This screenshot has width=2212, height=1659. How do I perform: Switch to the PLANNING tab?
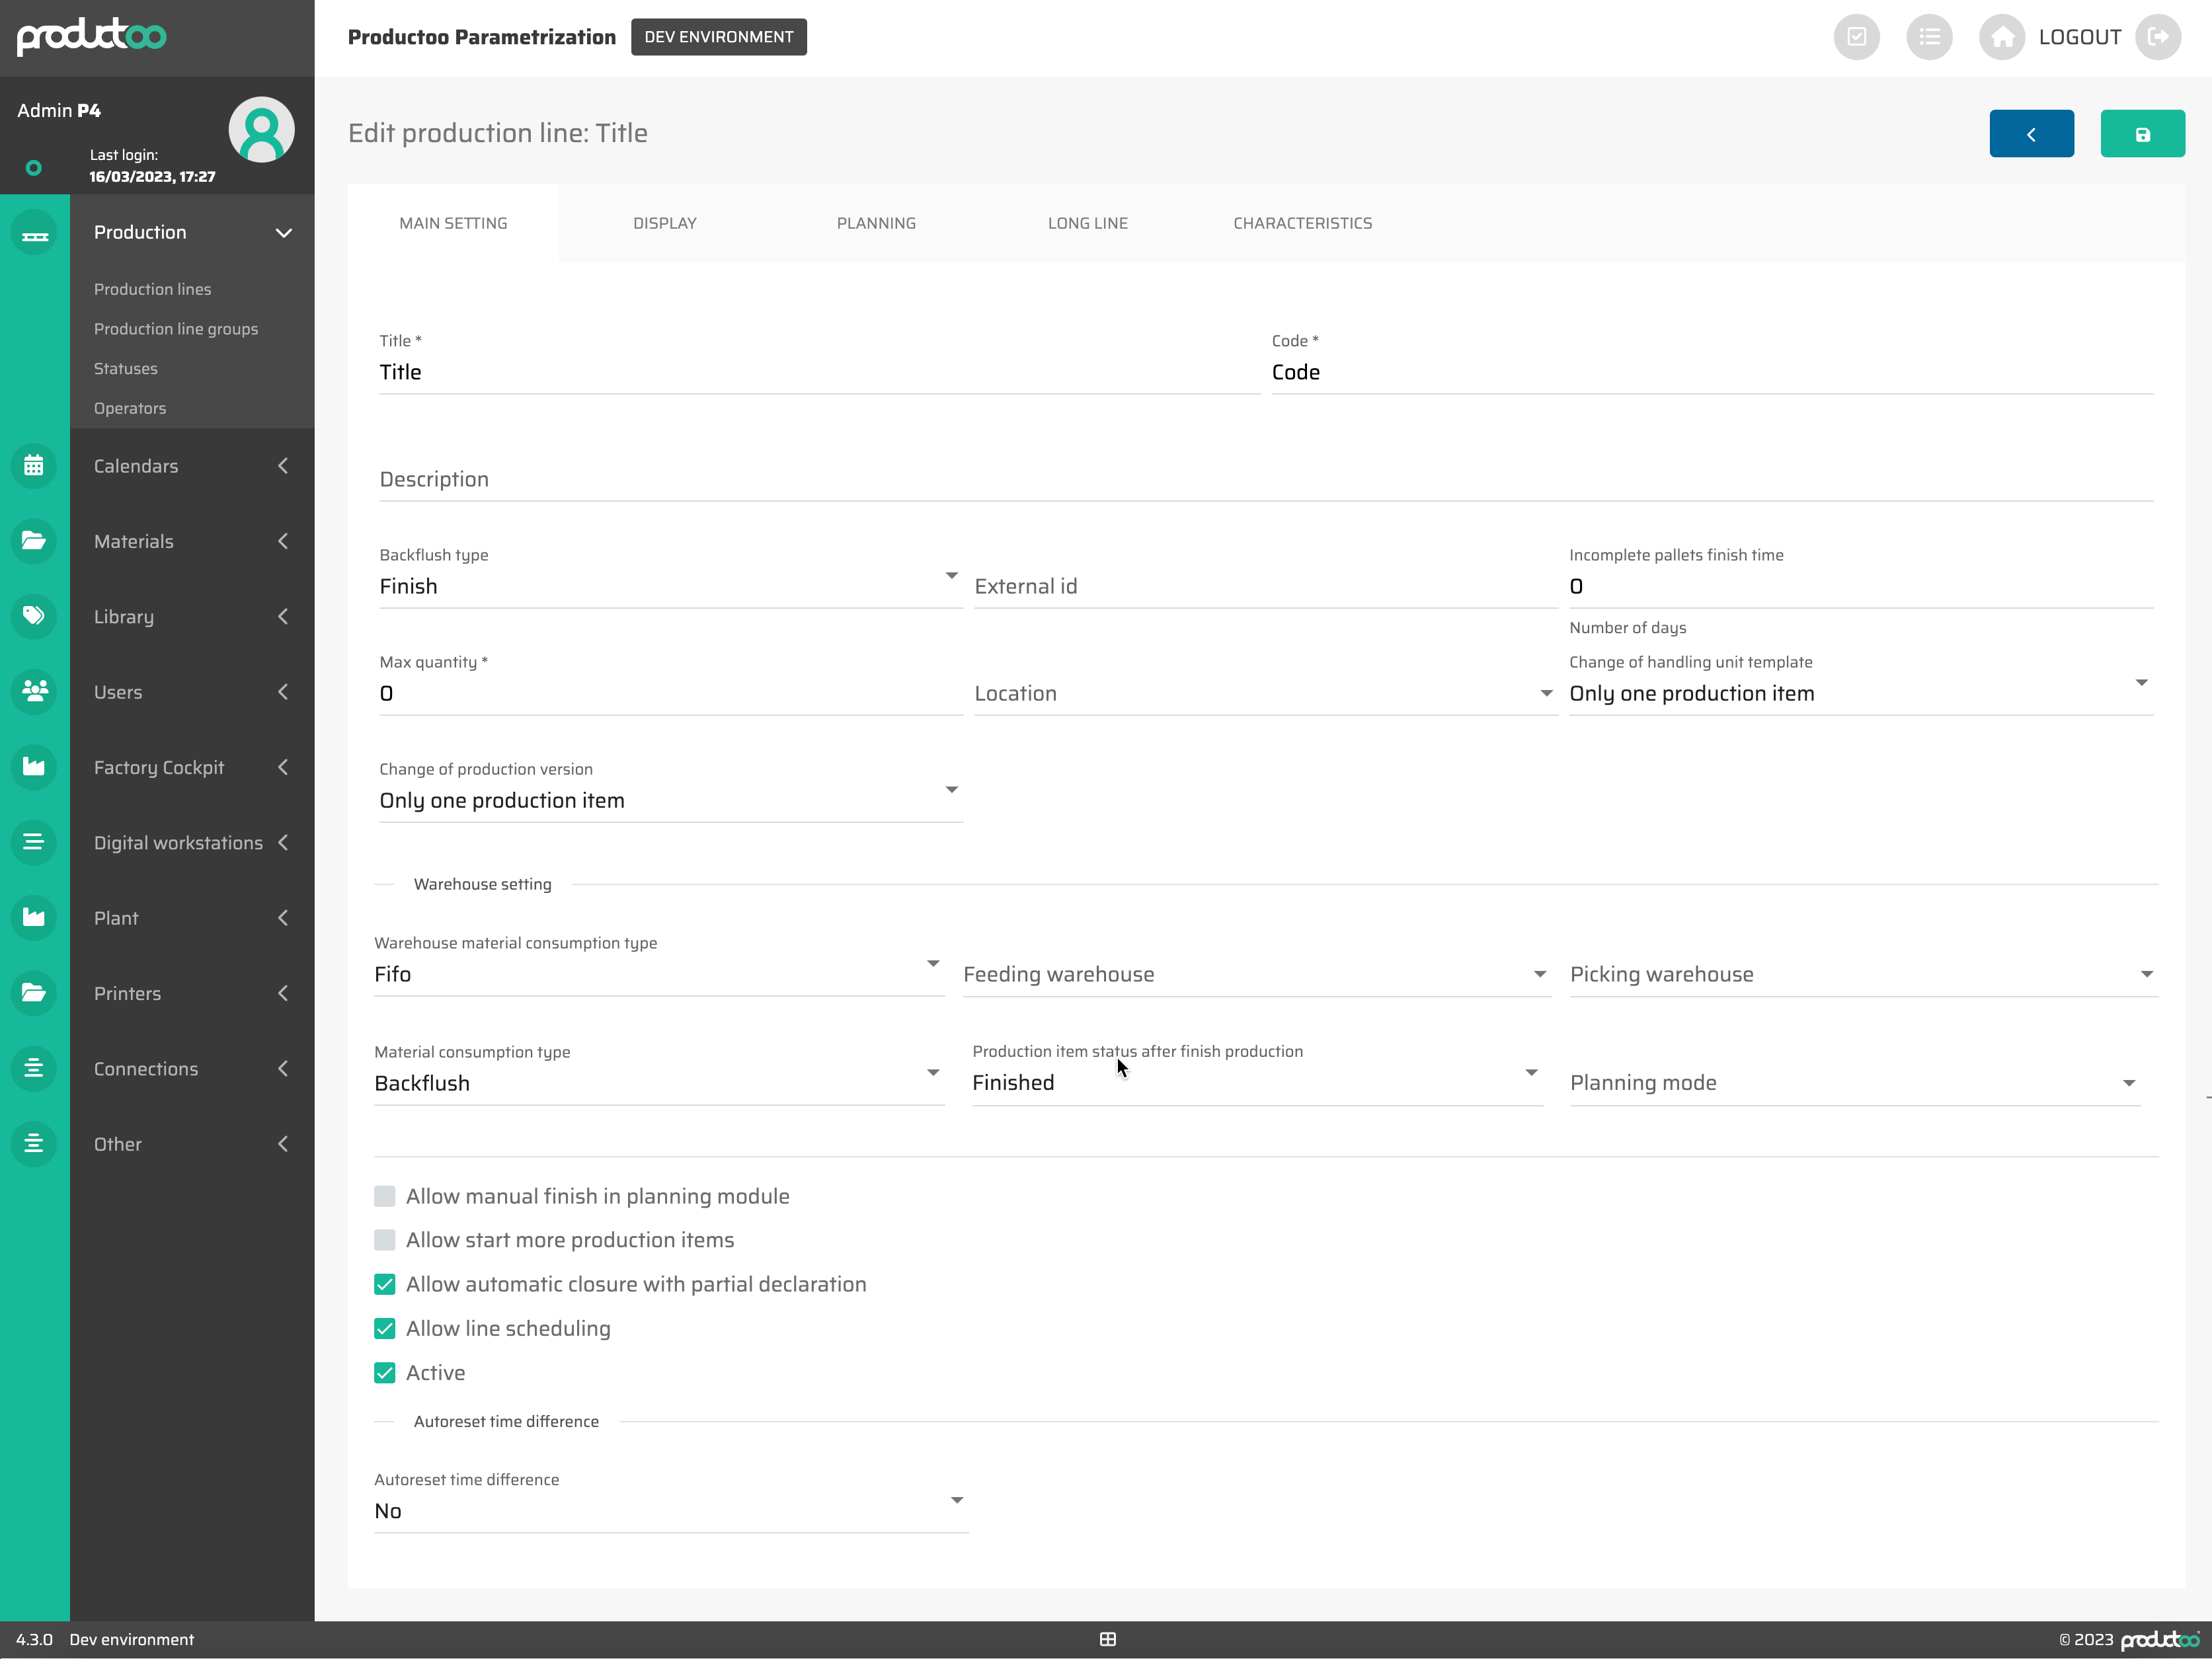(875, 223)
